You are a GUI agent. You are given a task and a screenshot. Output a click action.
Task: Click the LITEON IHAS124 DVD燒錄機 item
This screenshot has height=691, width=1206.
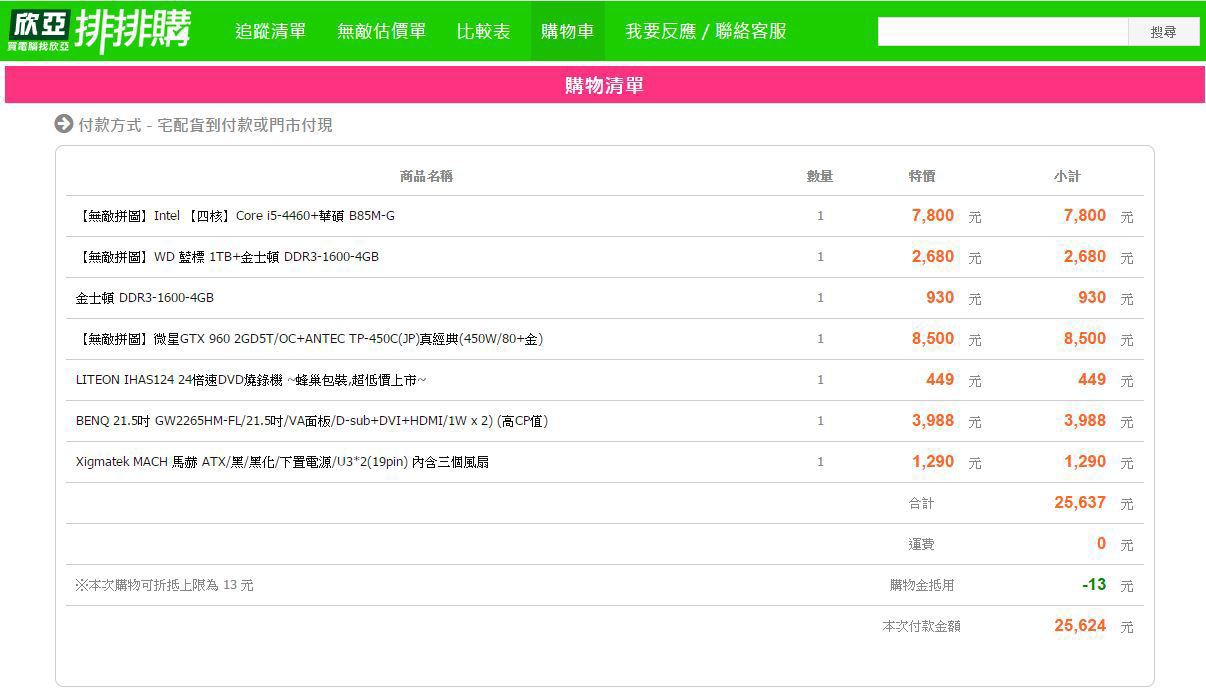pos(252,380)
